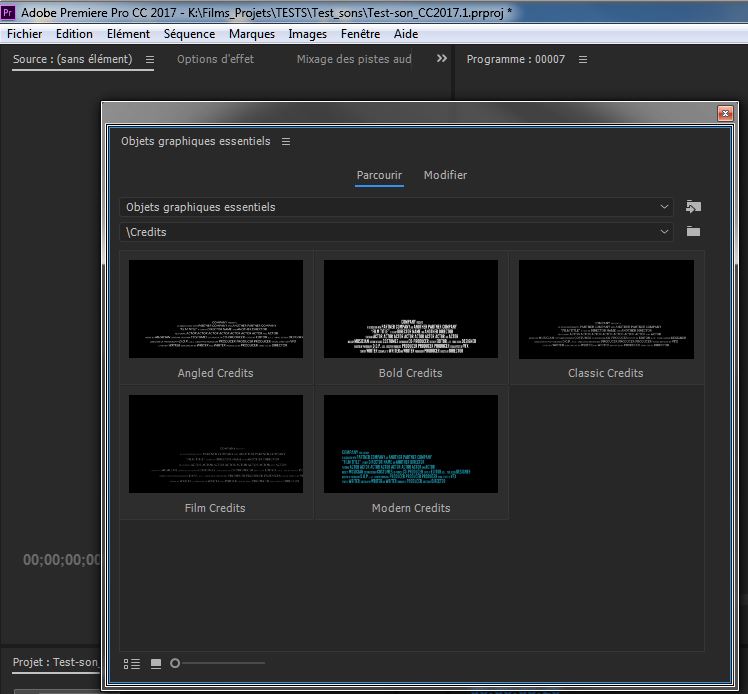The image size is (748, 694).
Task: Click the thumbnail size slider handle
Action: pos(175,663)
